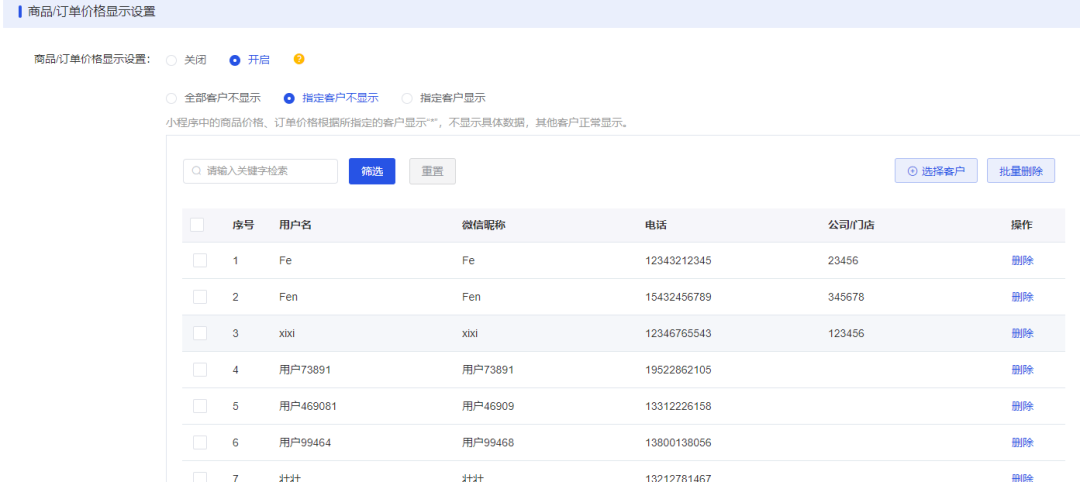Image resolution: width=1080 pixels, height=482 pixels.
Task: Tick the checkbox for row Fen
Action: point(200,297)
